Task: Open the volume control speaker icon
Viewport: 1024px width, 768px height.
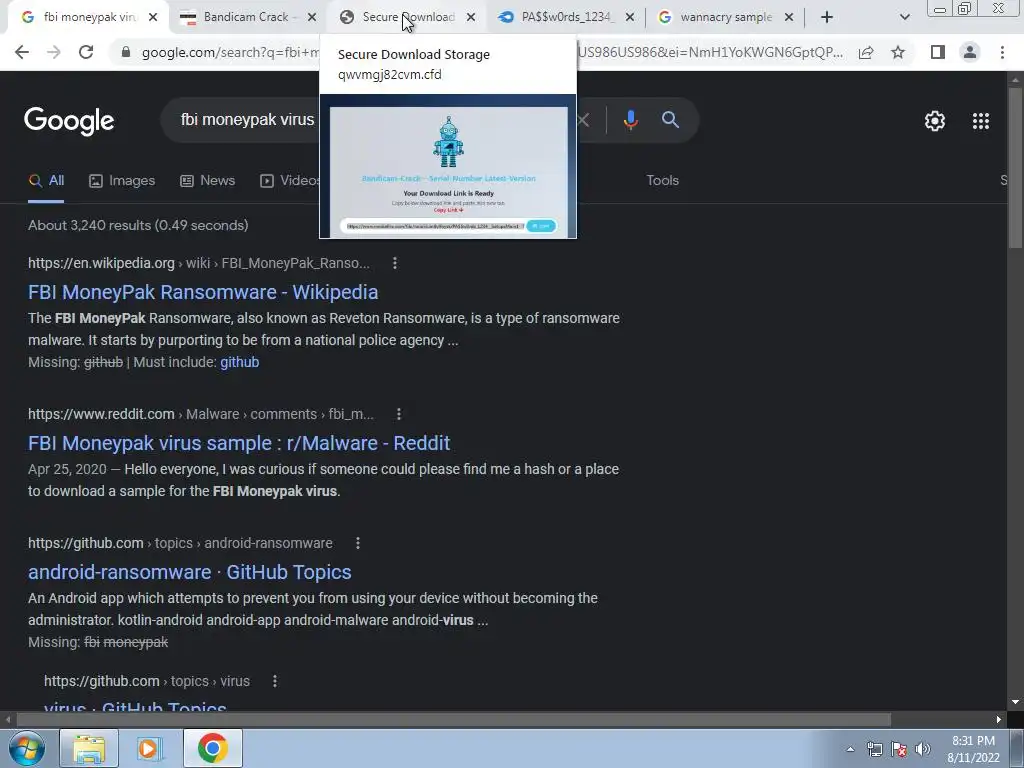Action: [923, 749]
